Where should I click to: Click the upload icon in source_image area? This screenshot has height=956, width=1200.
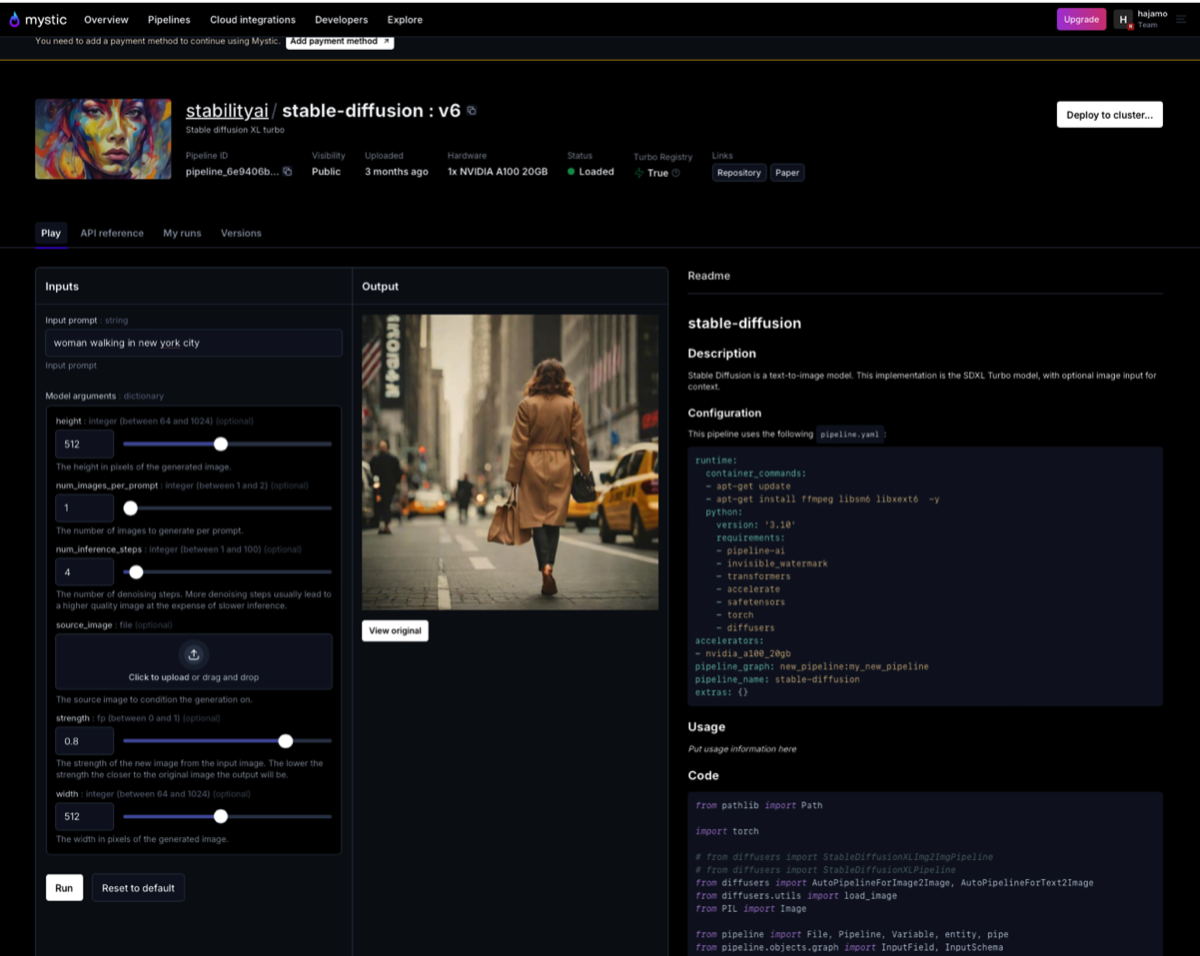pos(193,654)
